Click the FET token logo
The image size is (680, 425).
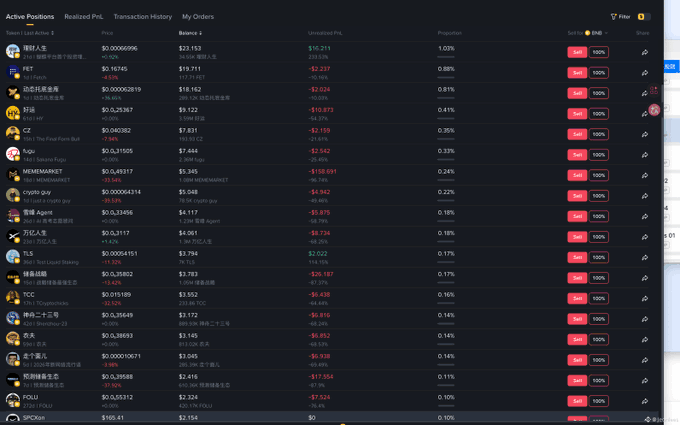13,72
